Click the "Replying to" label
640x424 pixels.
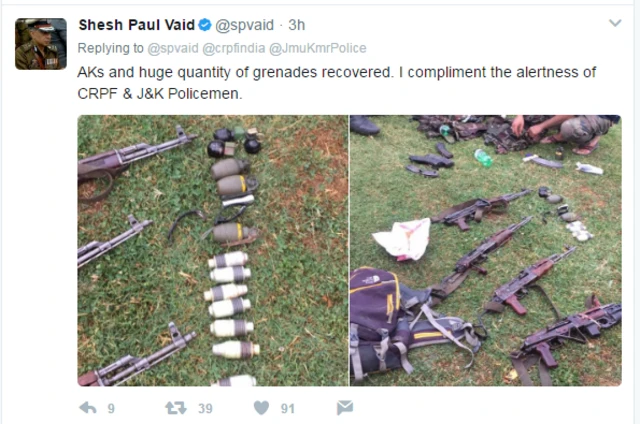[111, 49]
